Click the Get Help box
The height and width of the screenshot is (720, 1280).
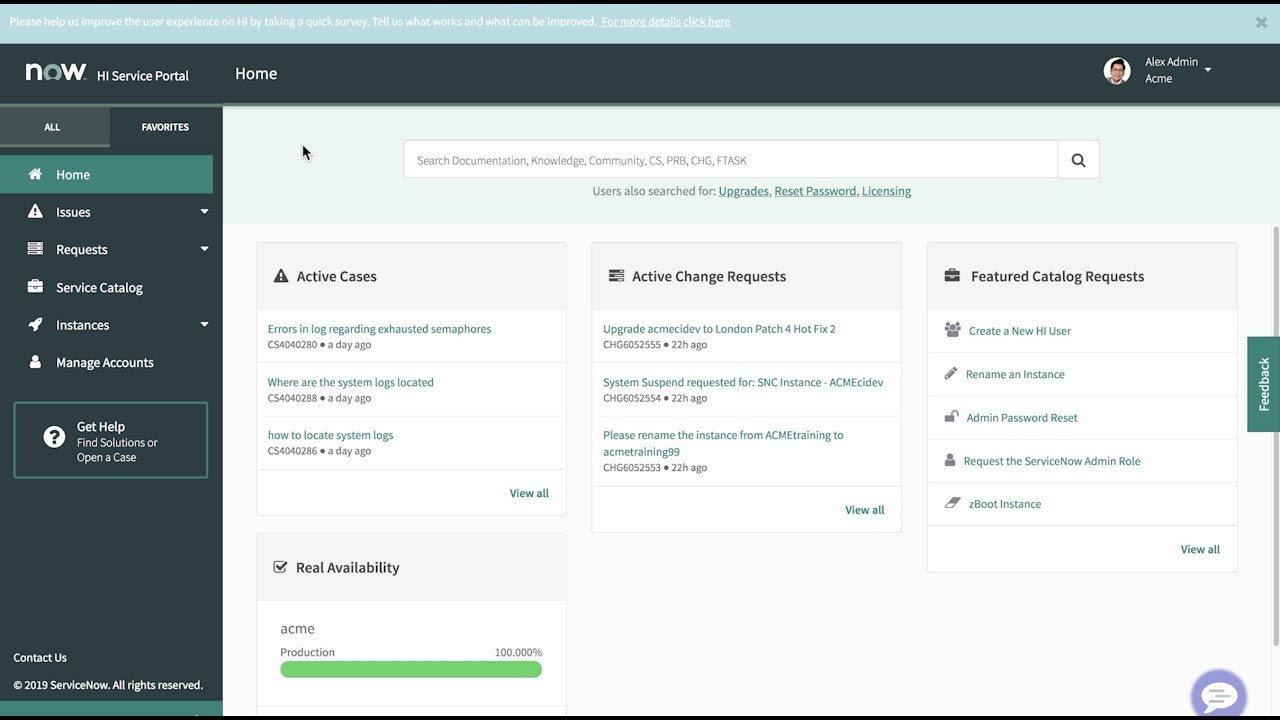click(x=111, y=440)
